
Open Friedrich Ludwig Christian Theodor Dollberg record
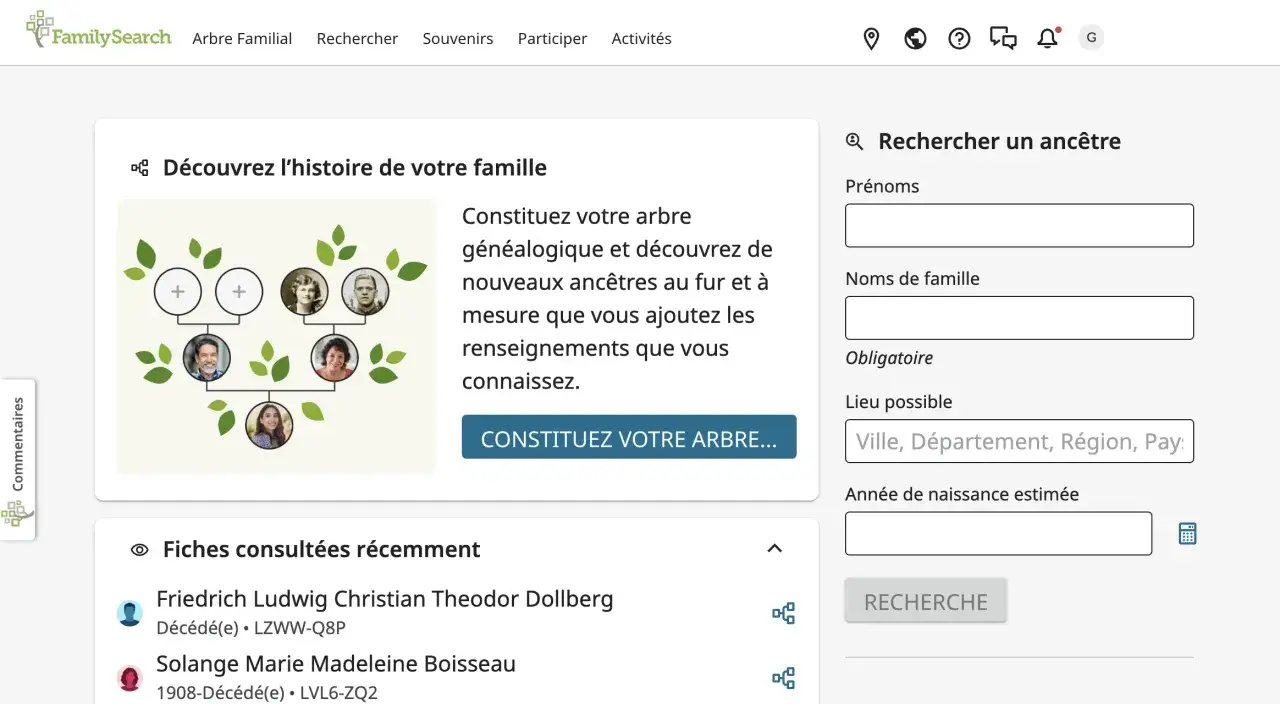tap(385, 599)
